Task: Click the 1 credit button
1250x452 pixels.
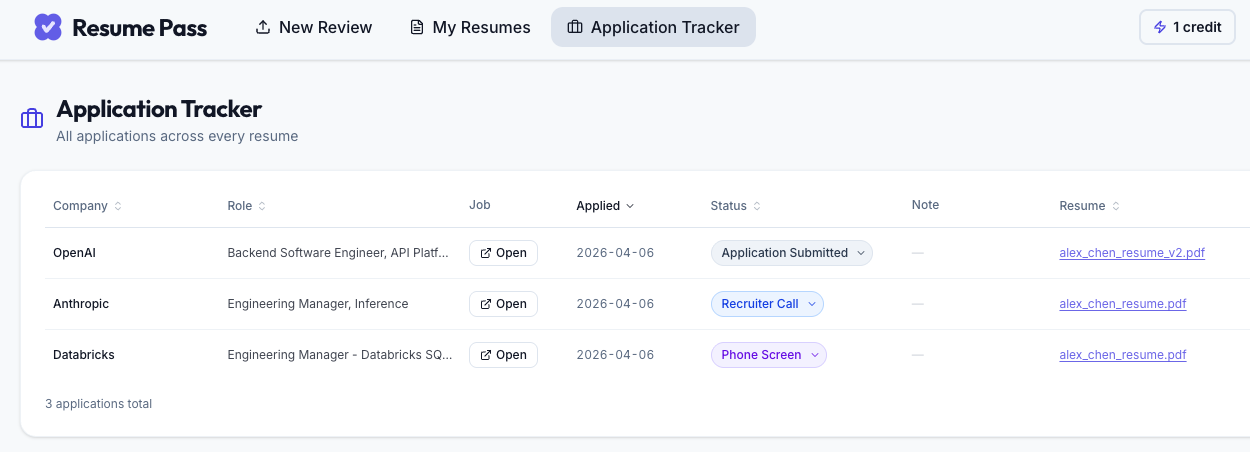Action: 1187,27
